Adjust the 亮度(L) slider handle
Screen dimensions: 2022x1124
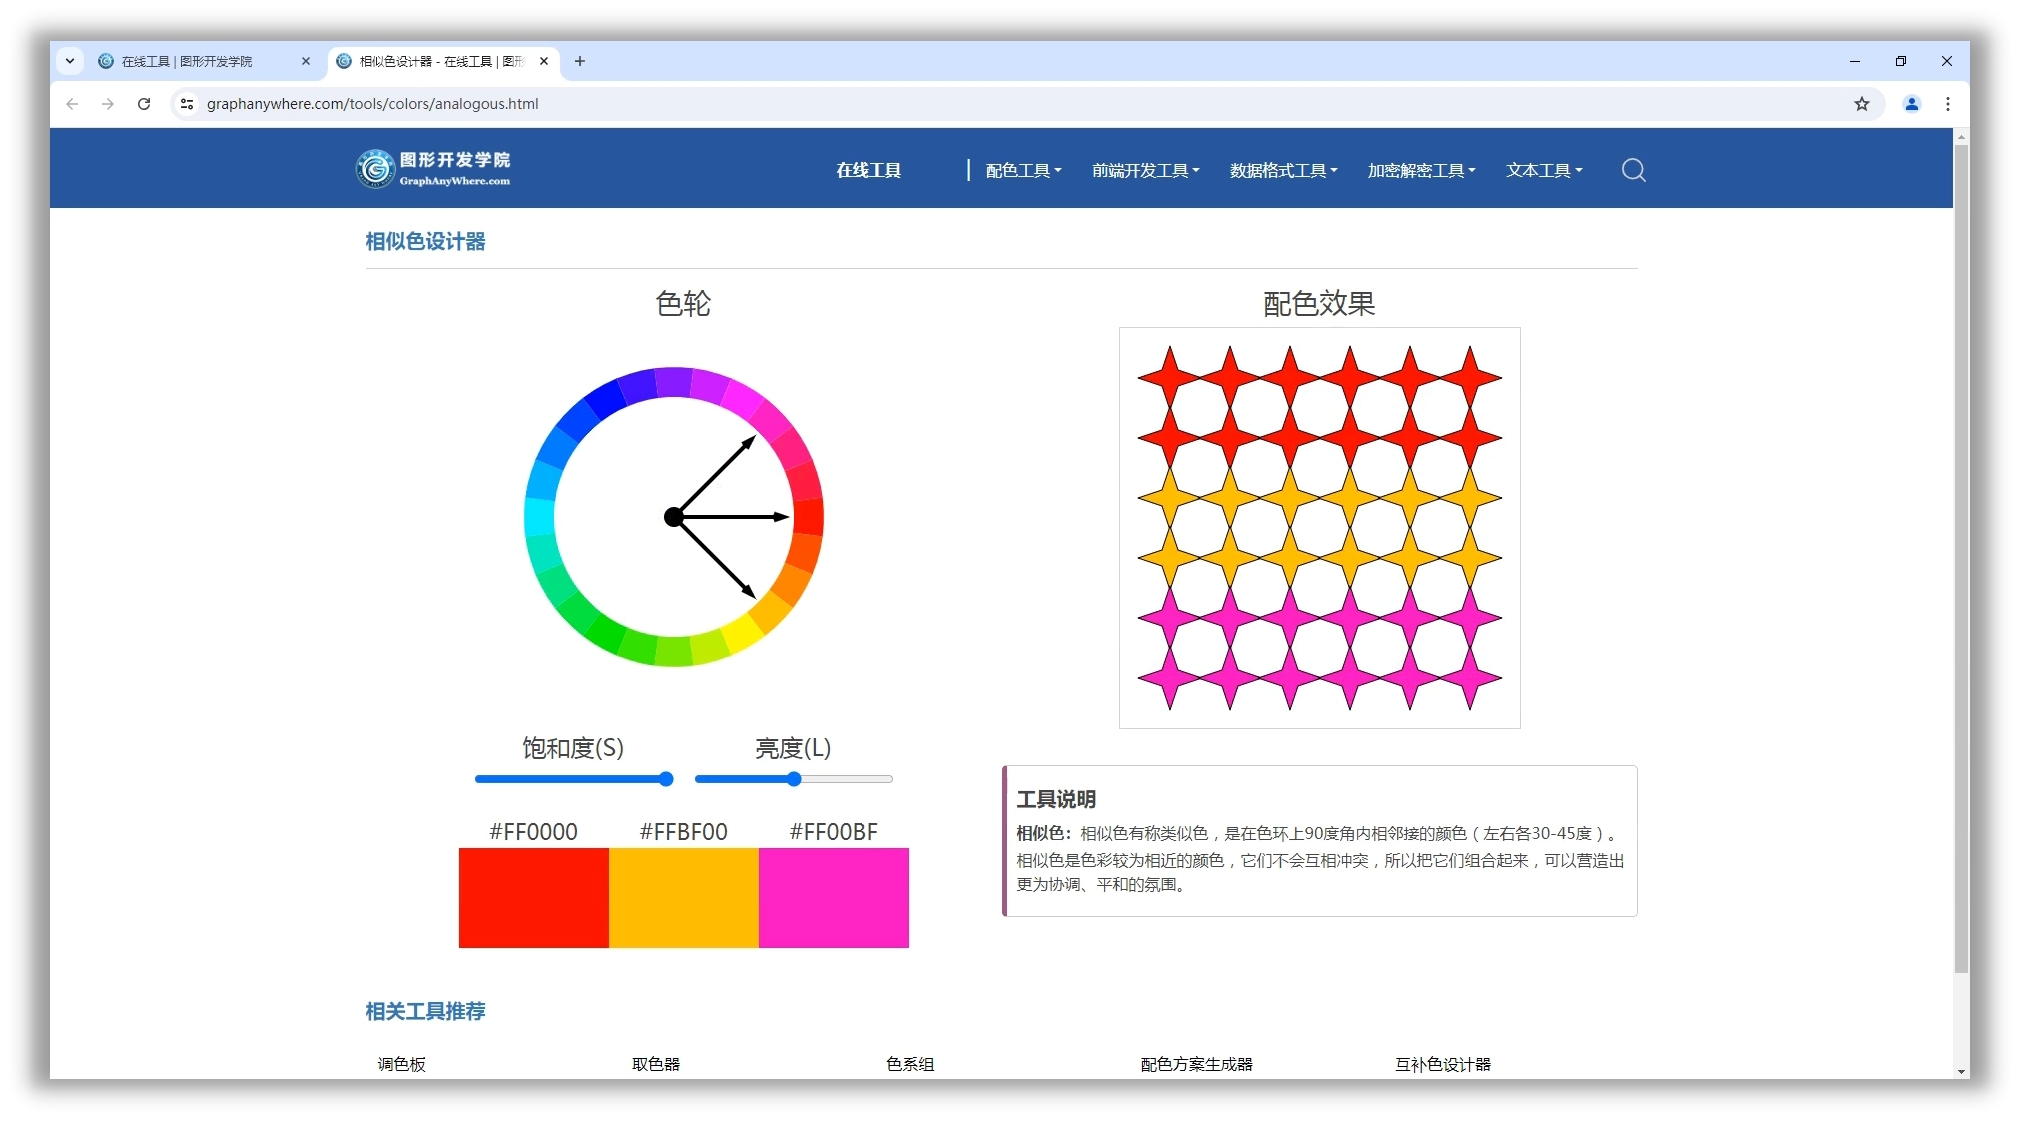[794, 779]
